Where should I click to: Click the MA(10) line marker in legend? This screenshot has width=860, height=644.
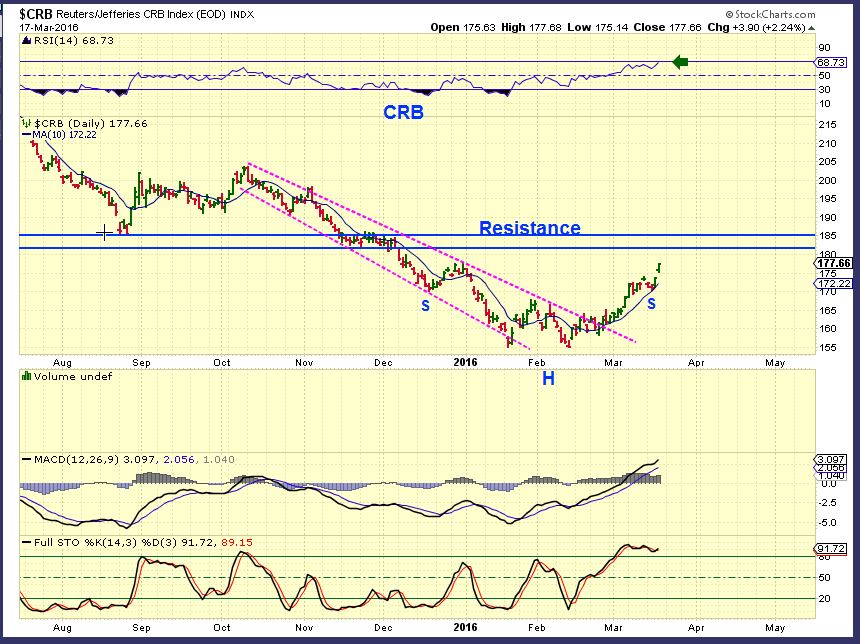(26, 134)
